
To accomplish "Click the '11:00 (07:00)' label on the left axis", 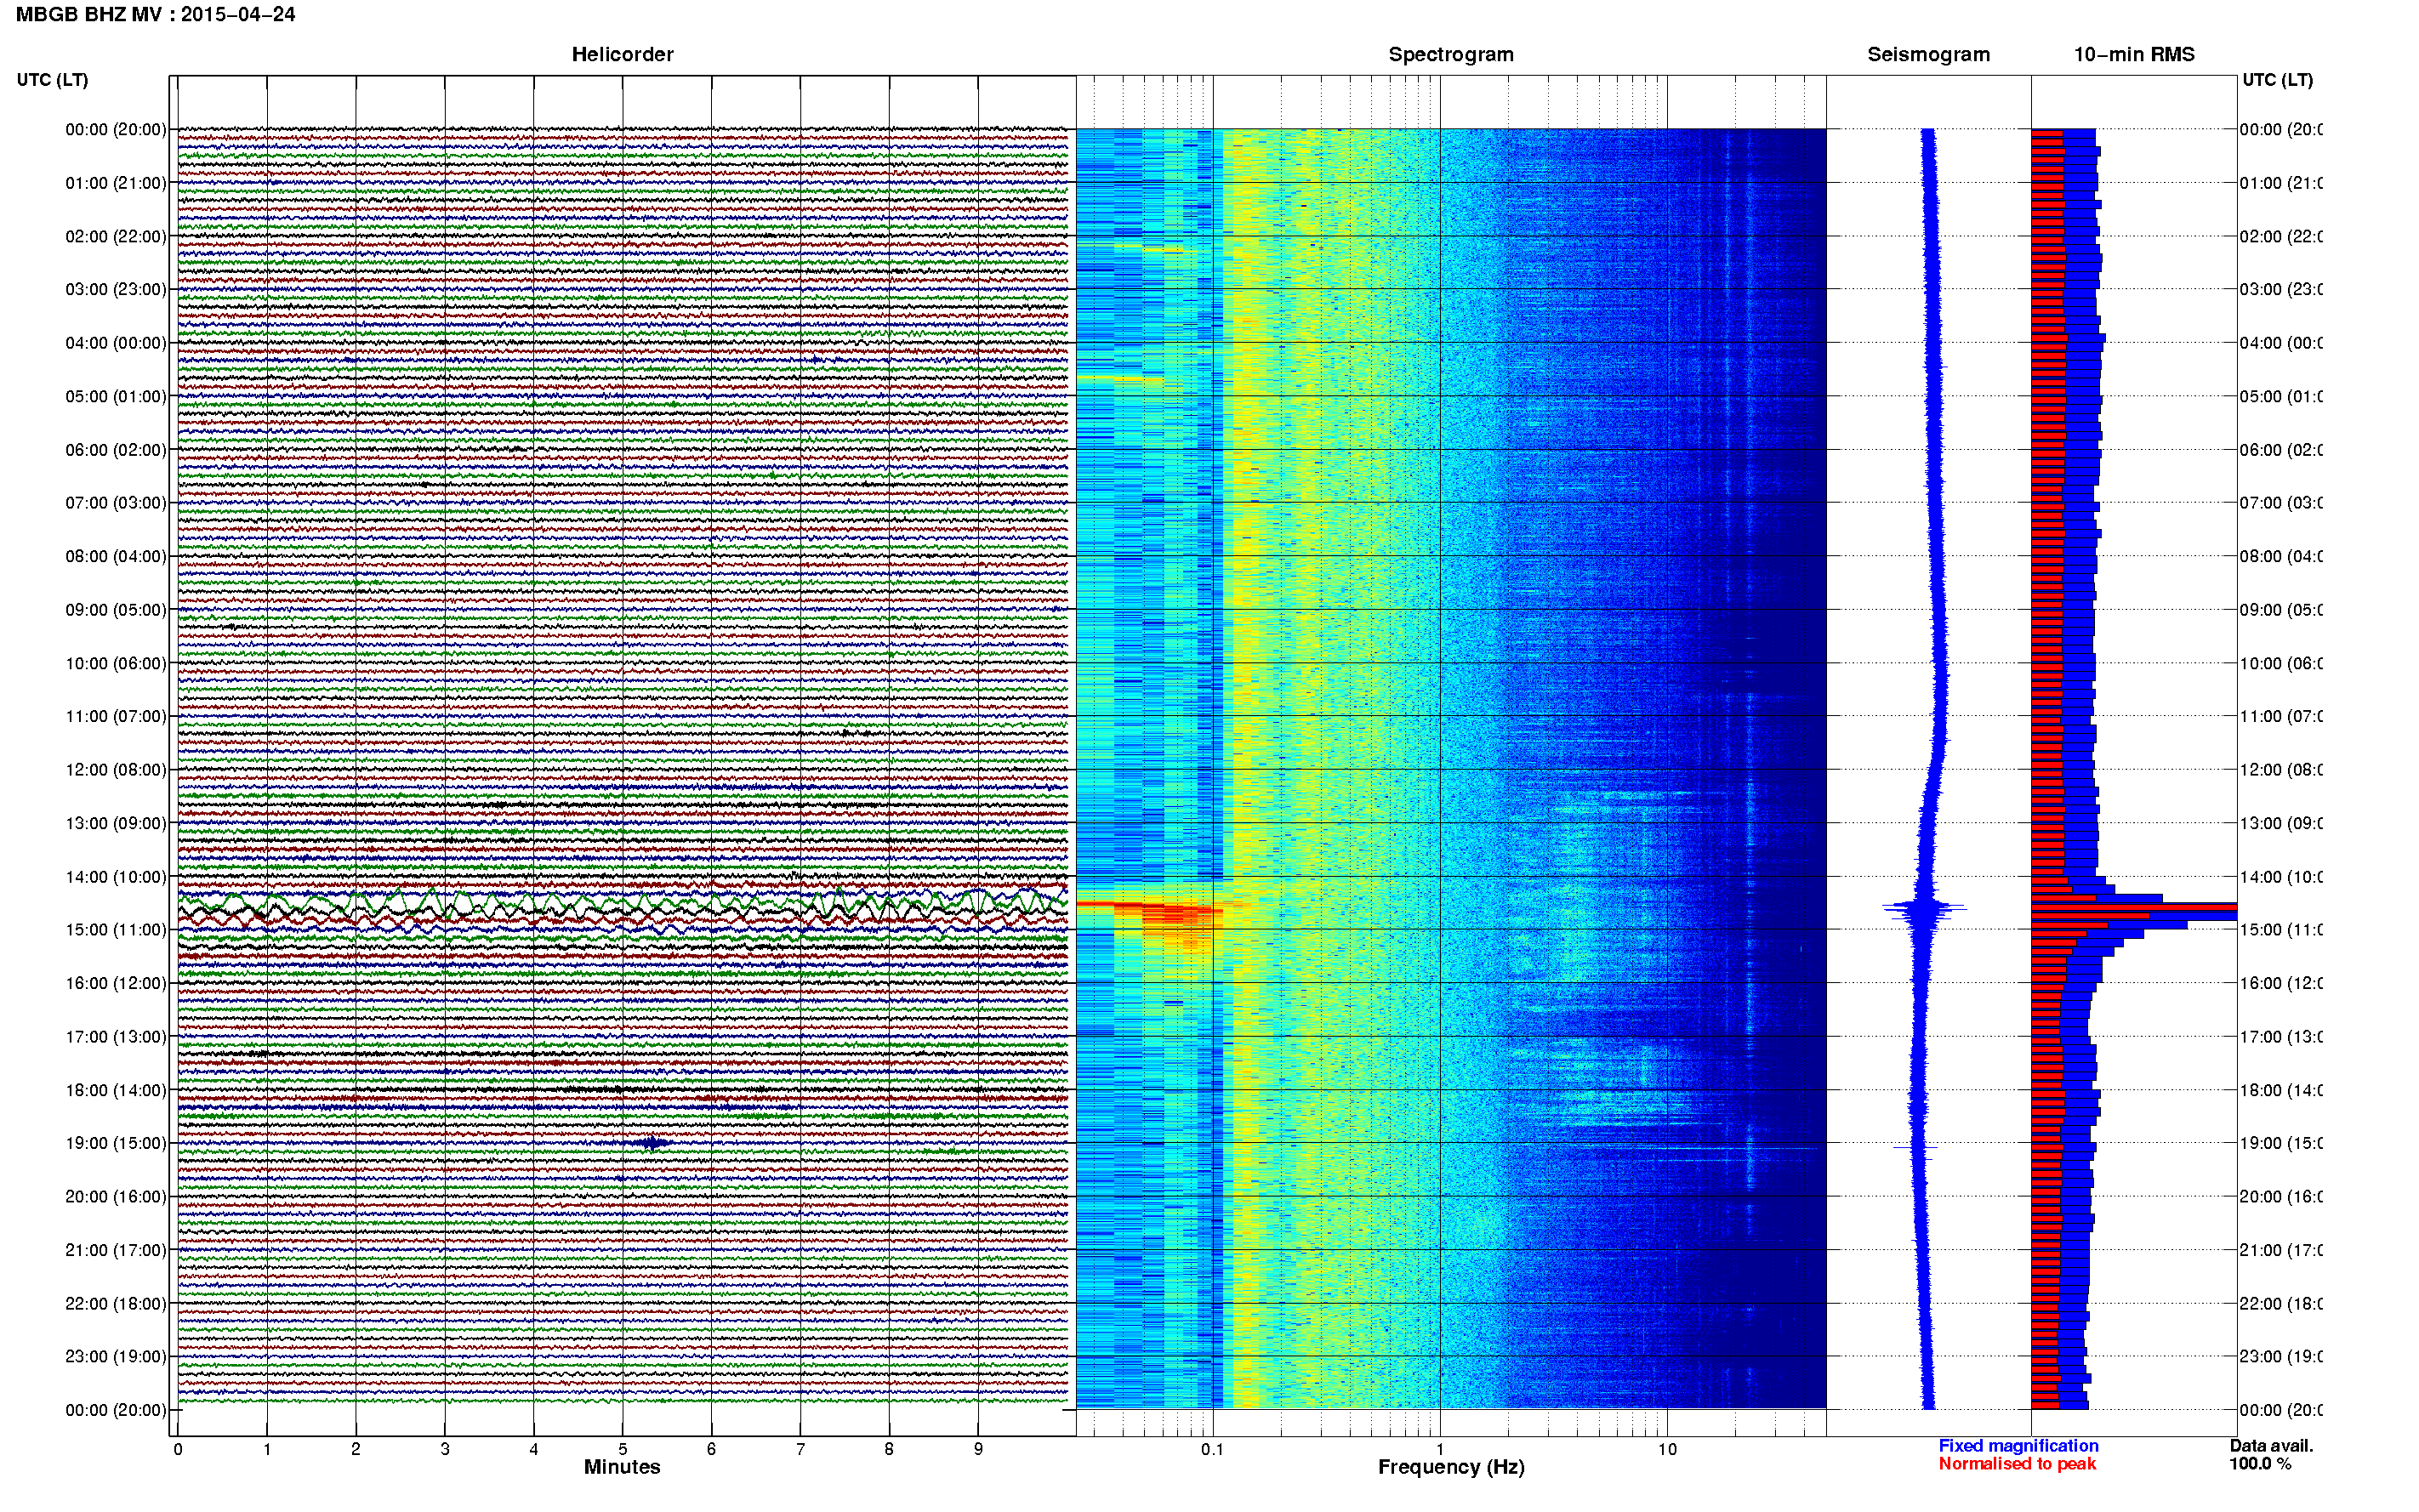I will coord(116,716).
